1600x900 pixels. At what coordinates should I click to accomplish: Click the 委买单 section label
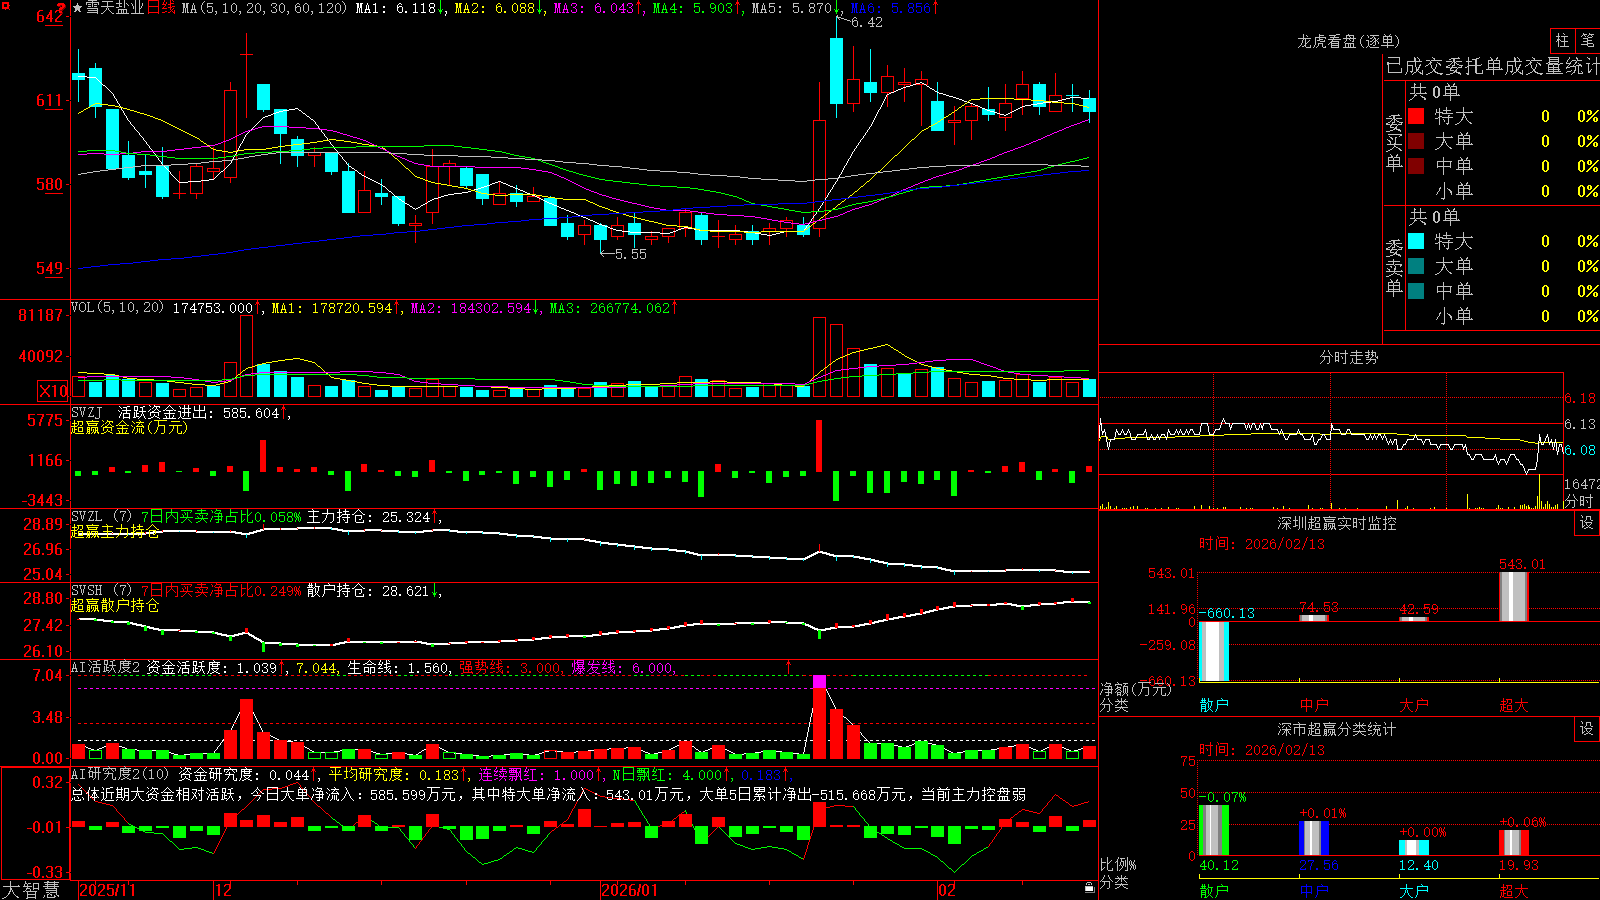[x=1394, y=142]
